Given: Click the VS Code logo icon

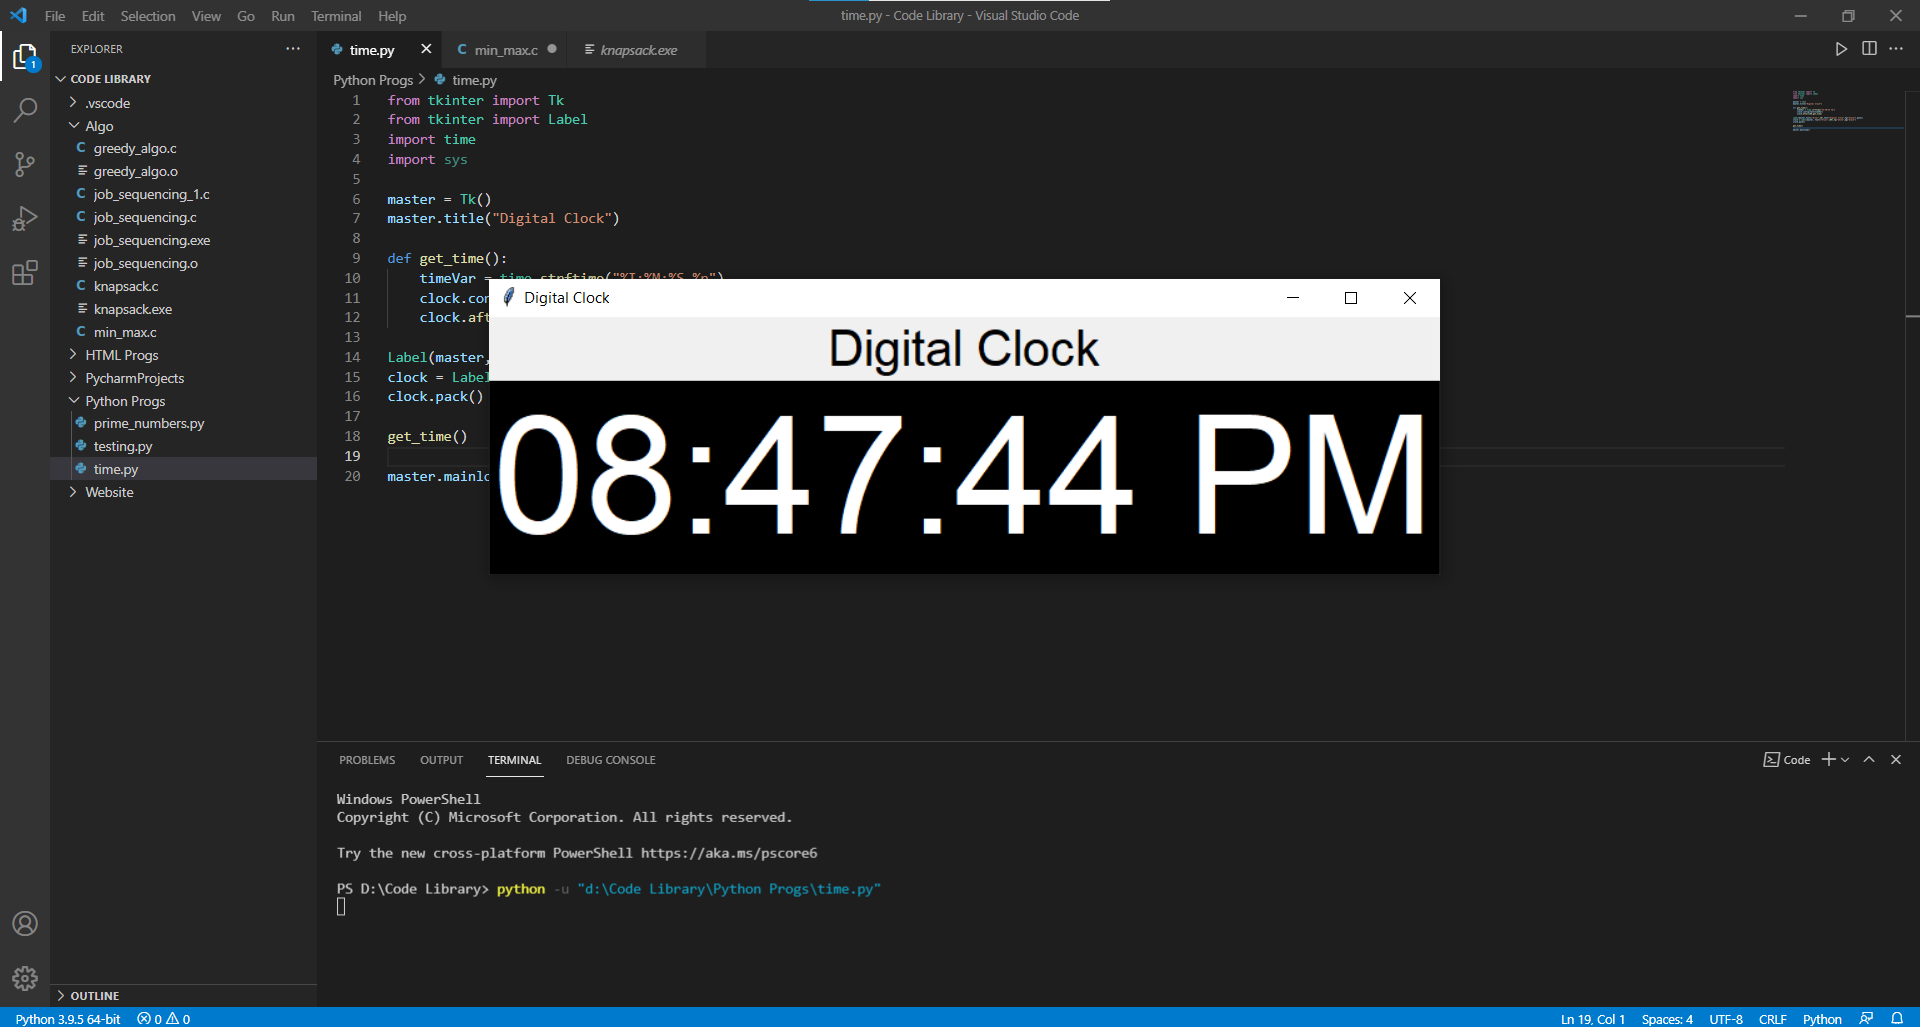Looking at the screenshot, I should tap(18, 16).
